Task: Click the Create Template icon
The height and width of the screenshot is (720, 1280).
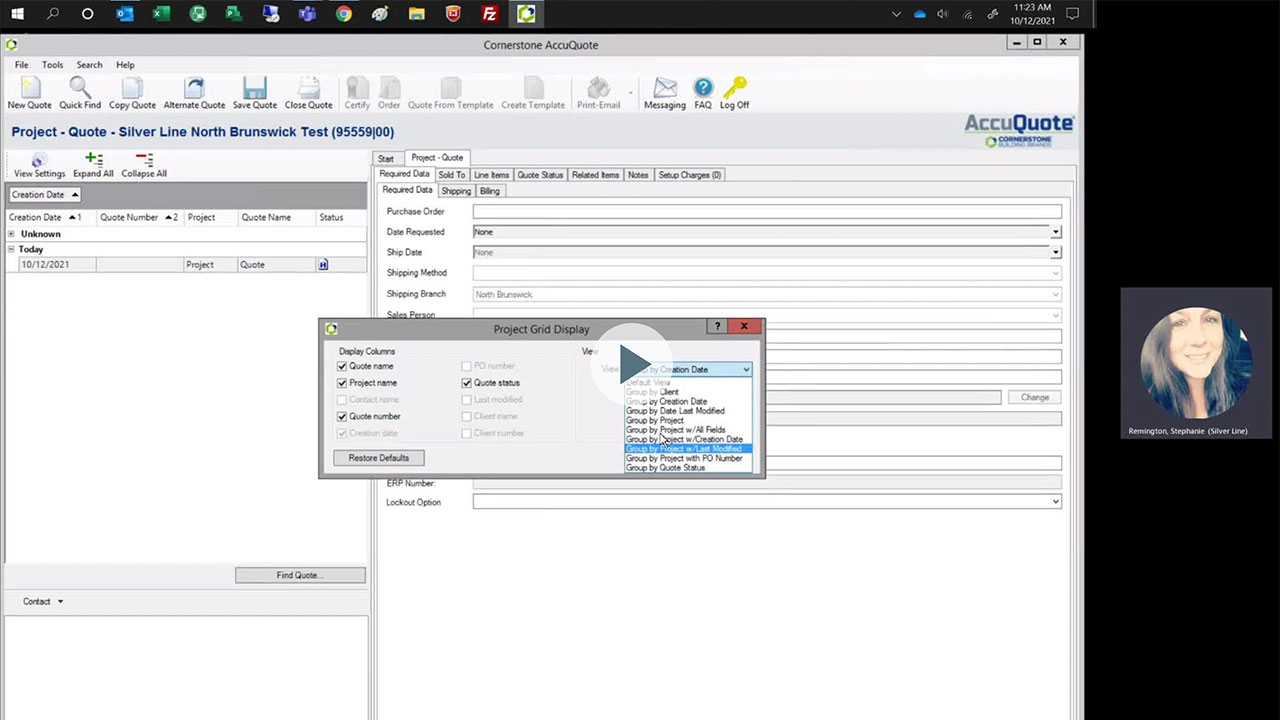Action: click(x=533, y=88)
